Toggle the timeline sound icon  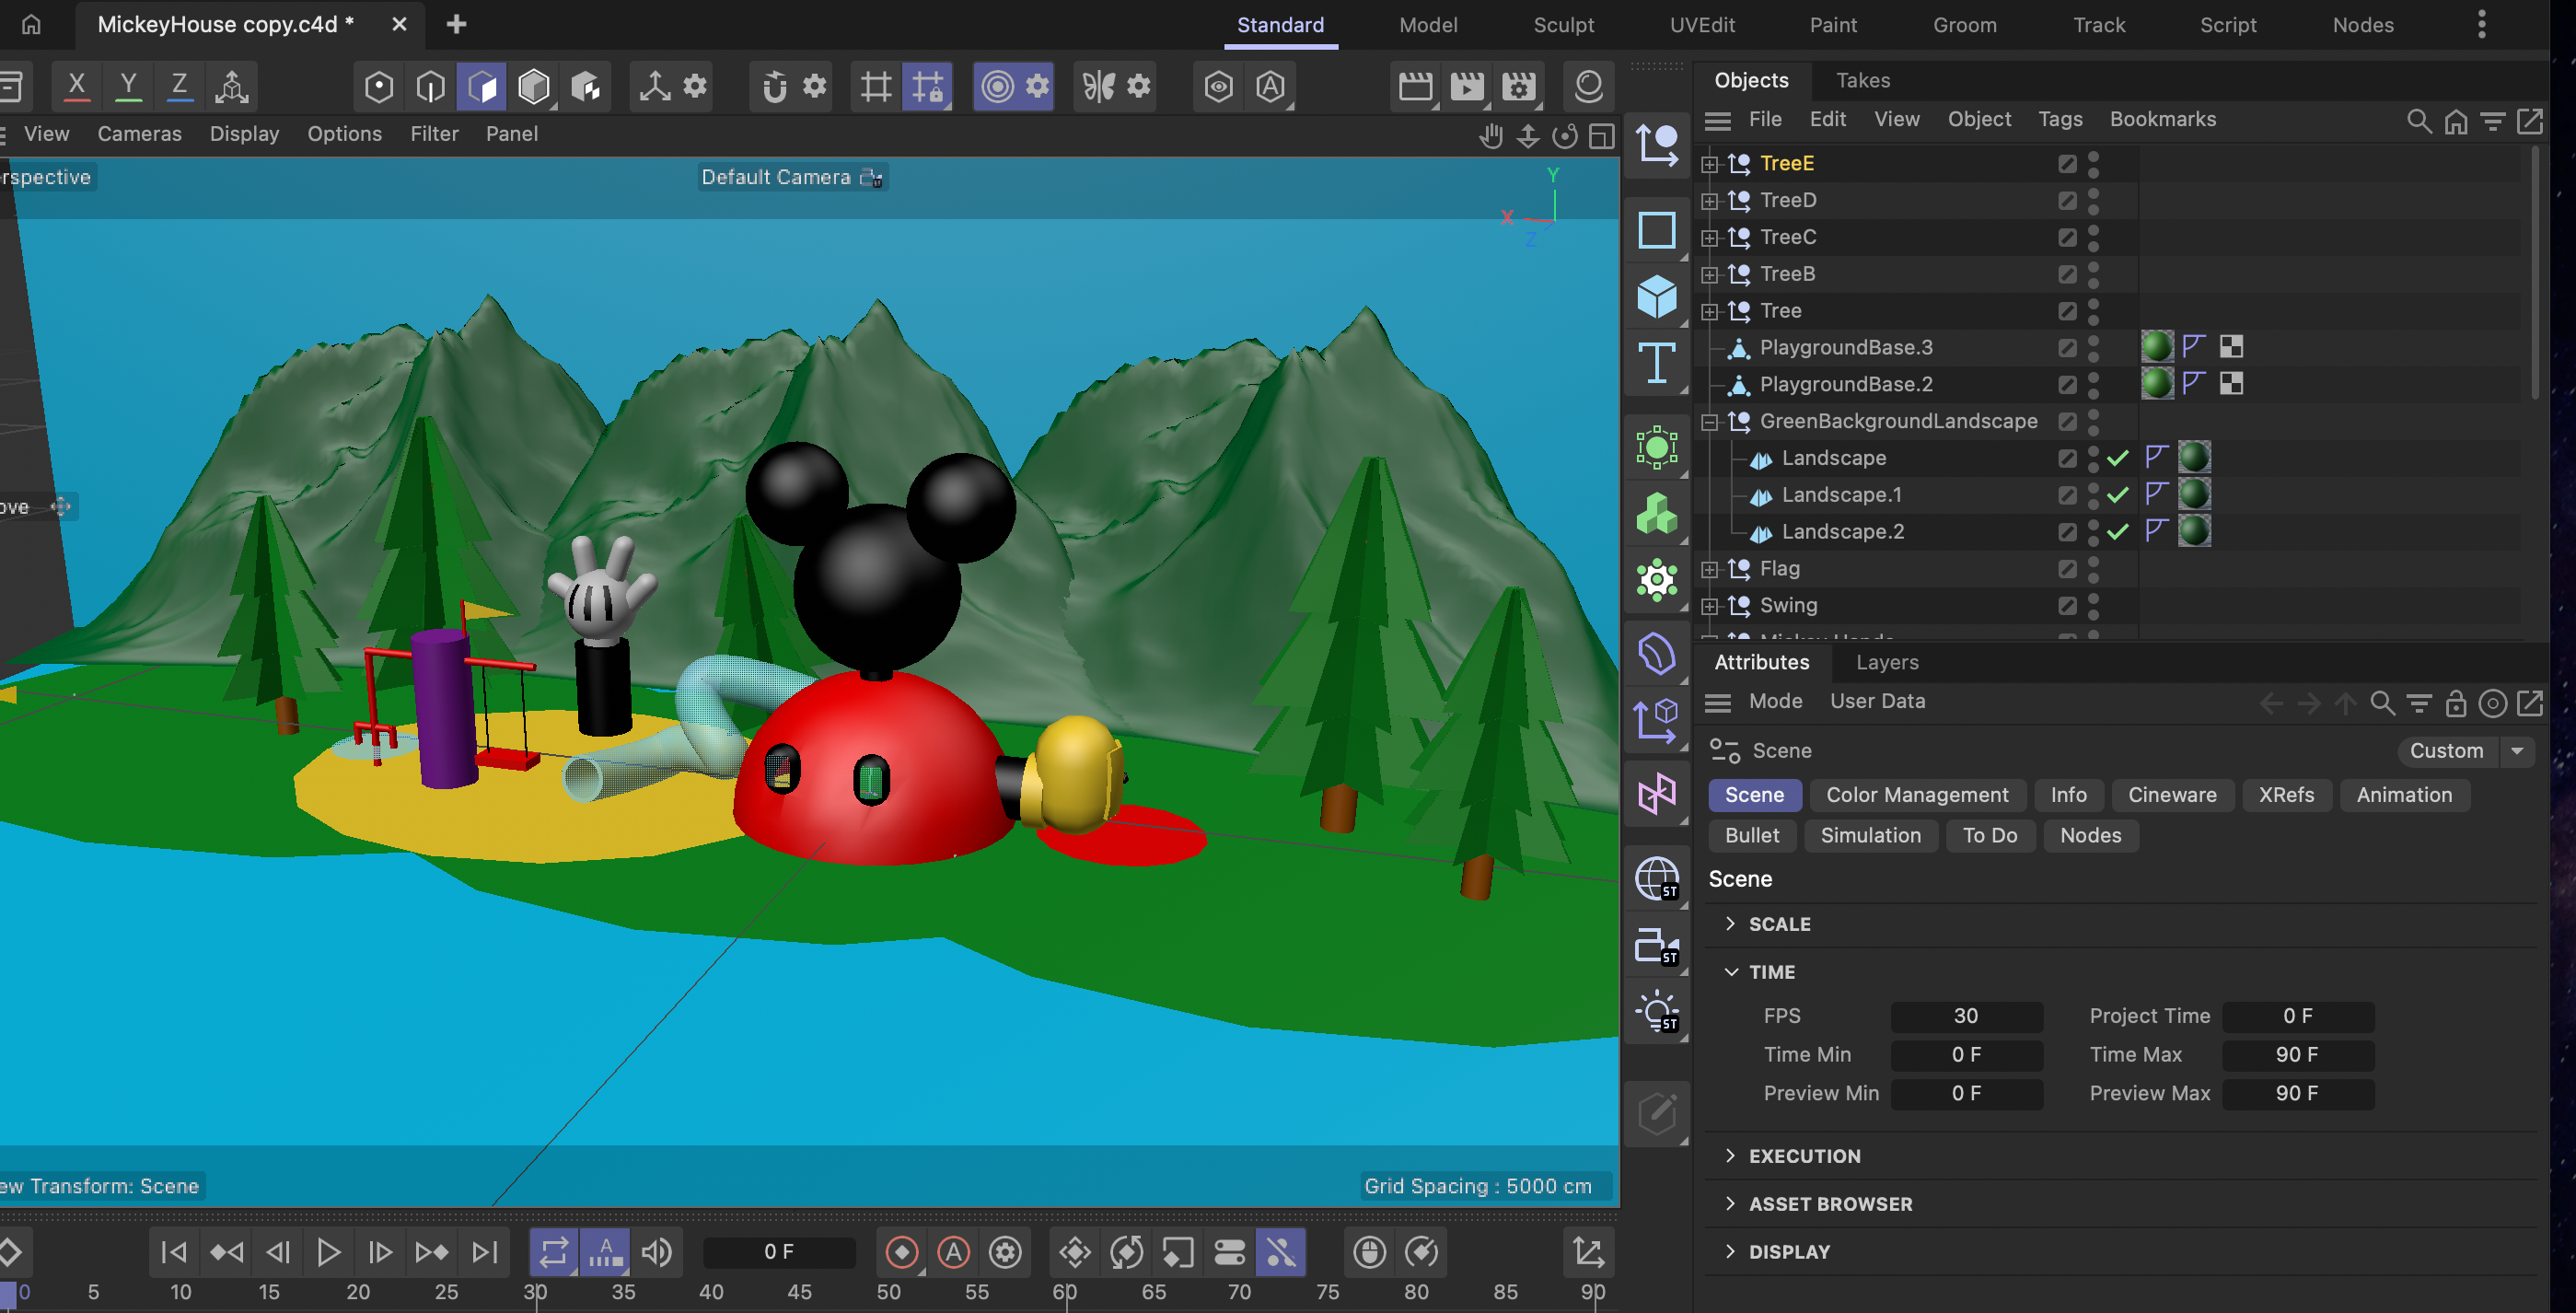coord(656,1252)
